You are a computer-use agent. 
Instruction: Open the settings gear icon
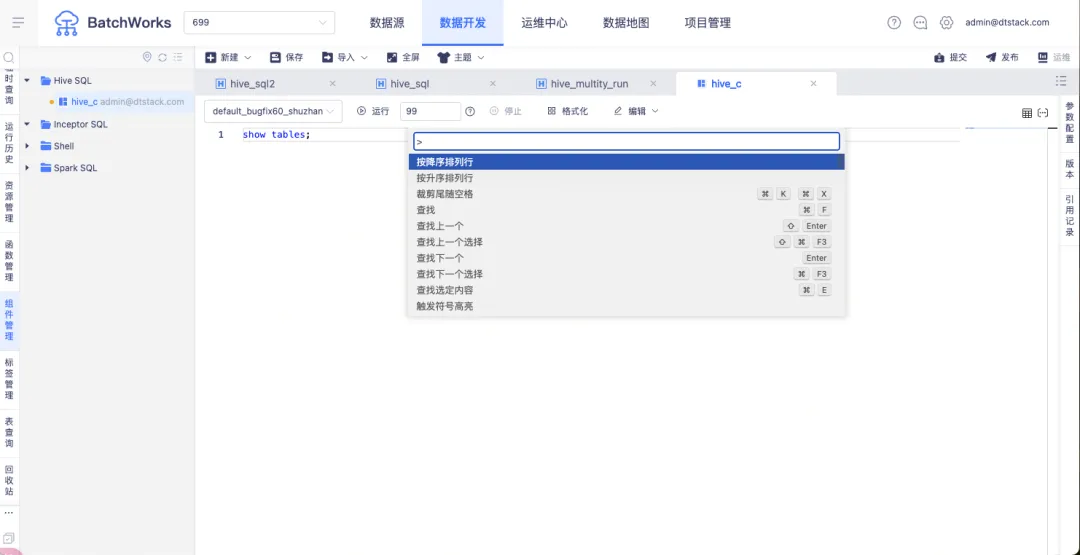946,23
